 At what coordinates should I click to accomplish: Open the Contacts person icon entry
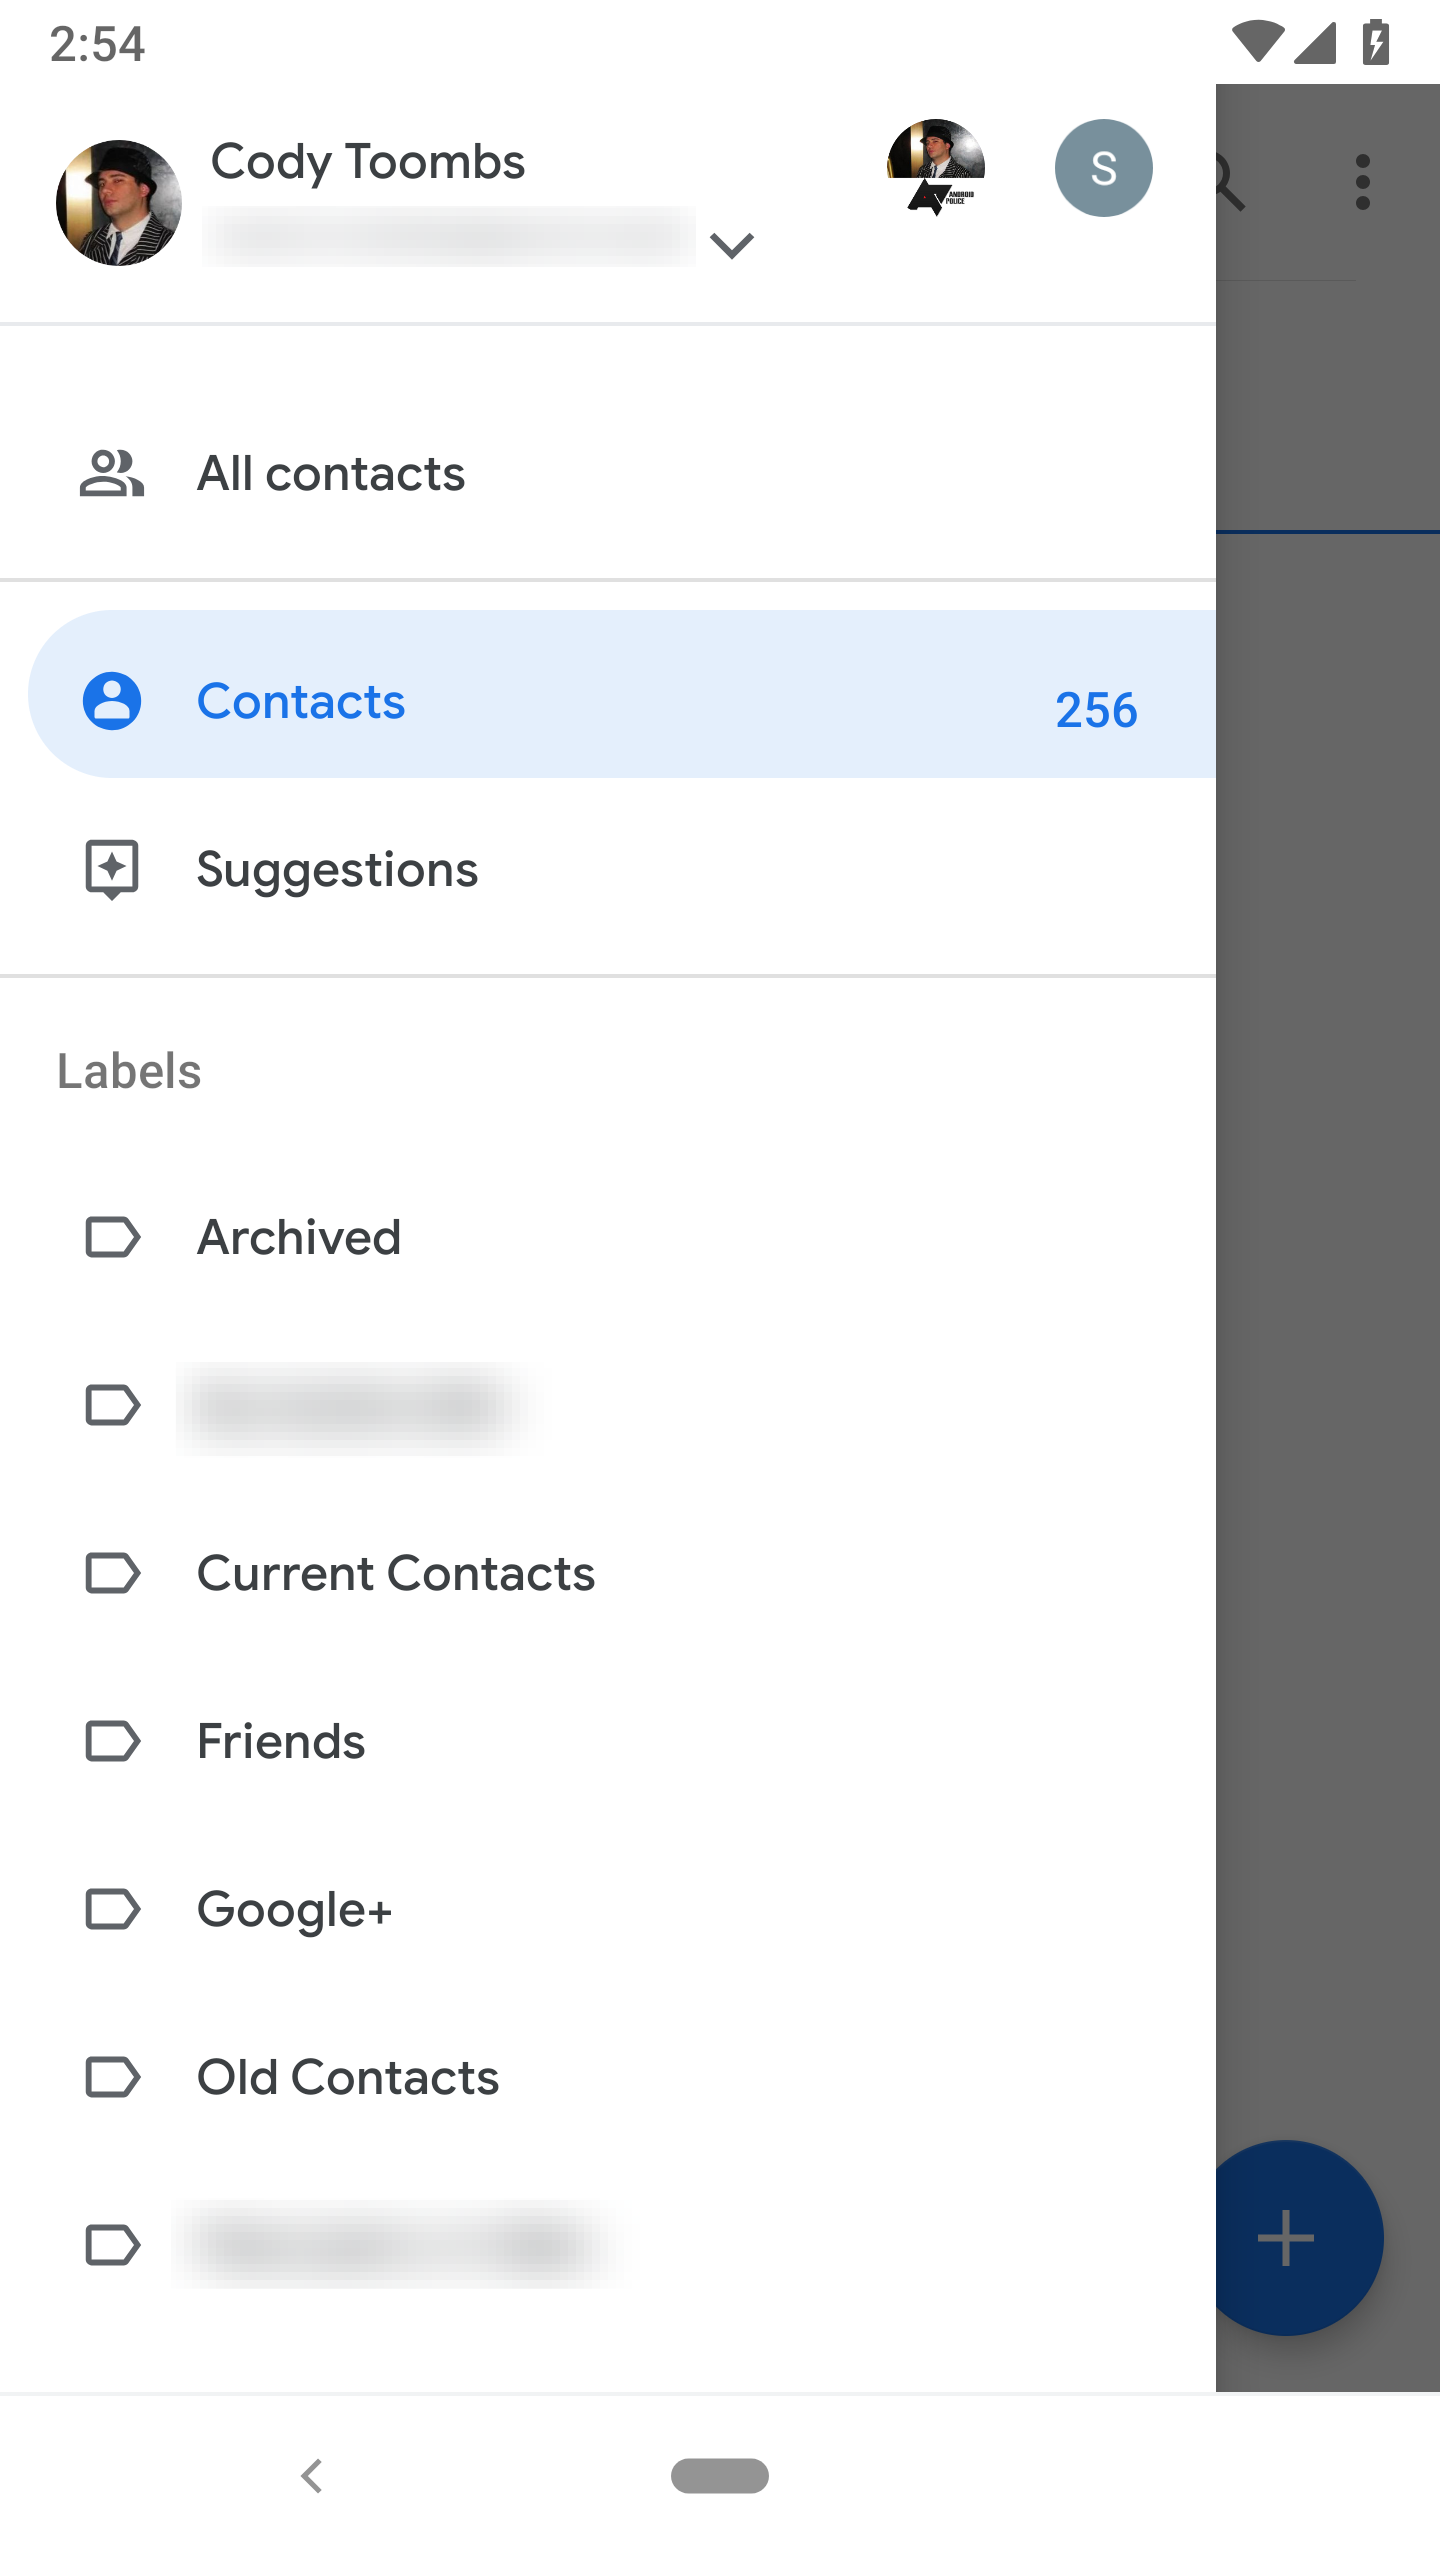[112, 701]
